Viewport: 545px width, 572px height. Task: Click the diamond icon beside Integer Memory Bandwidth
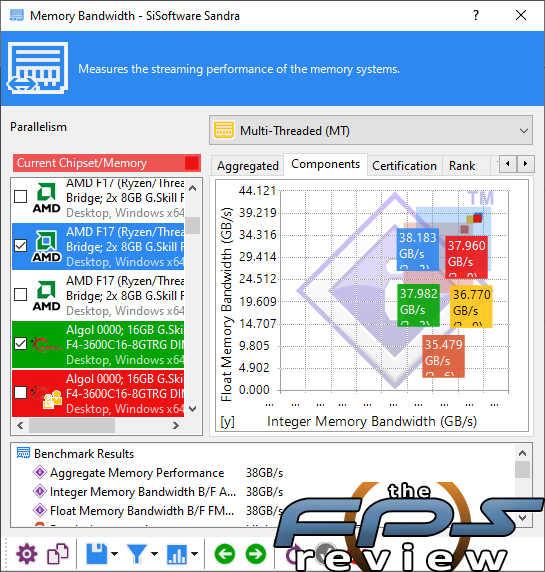(40, 491)
